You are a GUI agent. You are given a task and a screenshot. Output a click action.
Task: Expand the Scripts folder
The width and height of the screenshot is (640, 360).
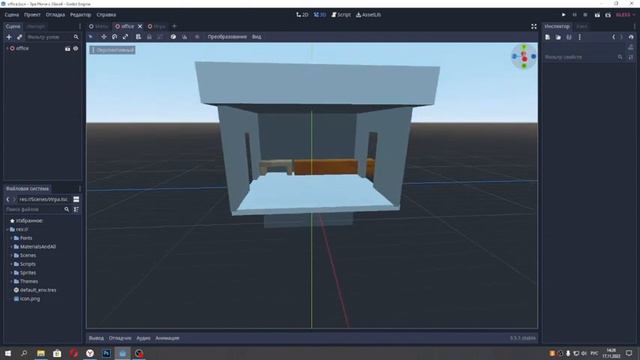11,264
